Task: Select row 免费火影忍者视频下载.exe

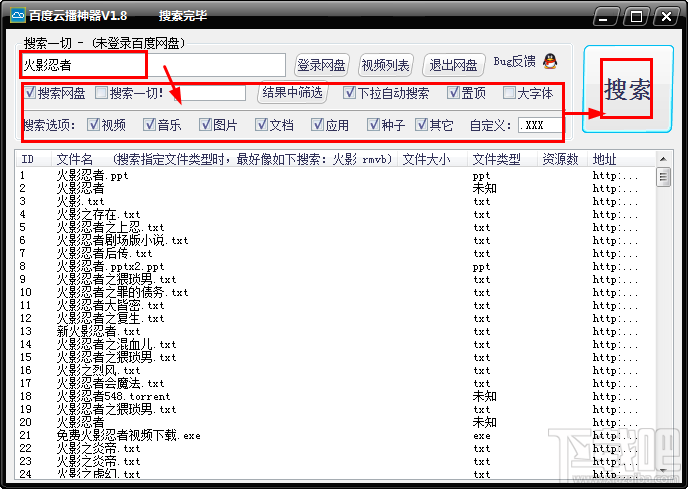Action: coord(336,435)
